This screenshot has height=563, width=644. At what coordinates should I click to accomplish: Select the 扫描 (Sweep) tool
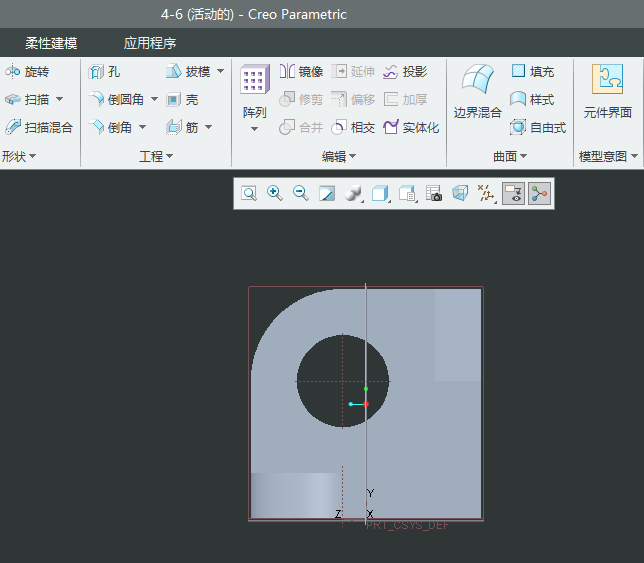pyautogui.click(x=27, y=99)
